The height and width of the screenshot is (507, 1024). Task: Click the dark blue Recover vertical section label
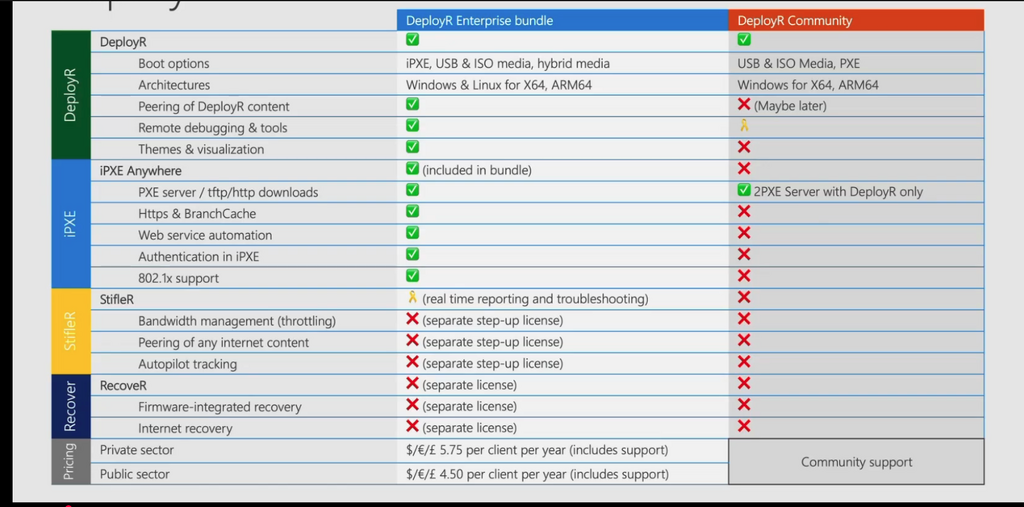(71, 406)
